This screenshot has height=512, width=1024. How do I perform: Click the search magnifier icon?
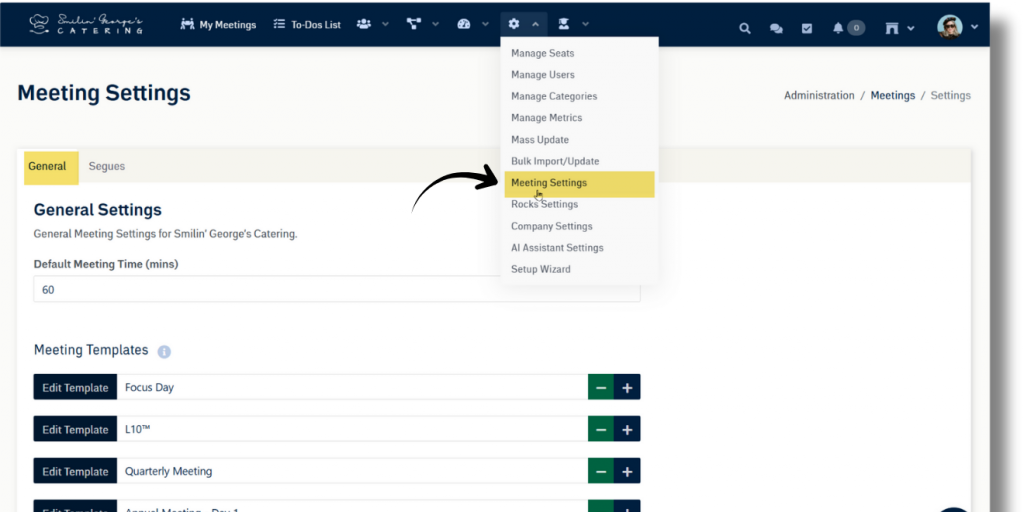(744, 28)
